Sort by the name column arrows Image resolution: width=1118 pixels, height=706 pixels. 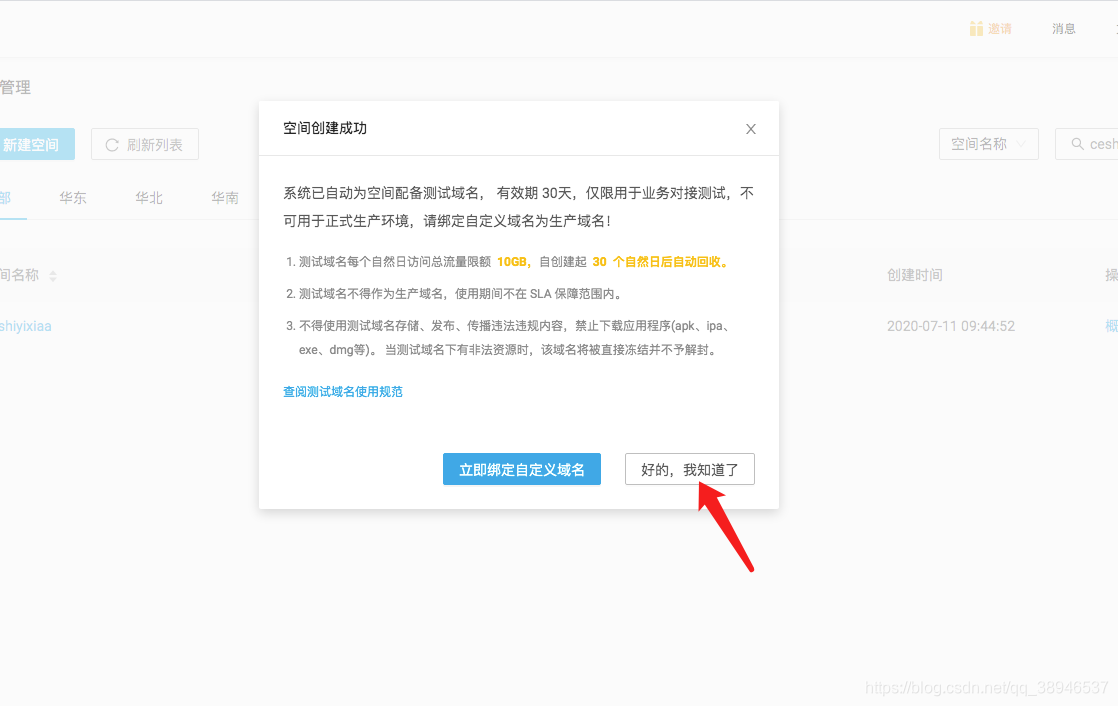(53, 276)
